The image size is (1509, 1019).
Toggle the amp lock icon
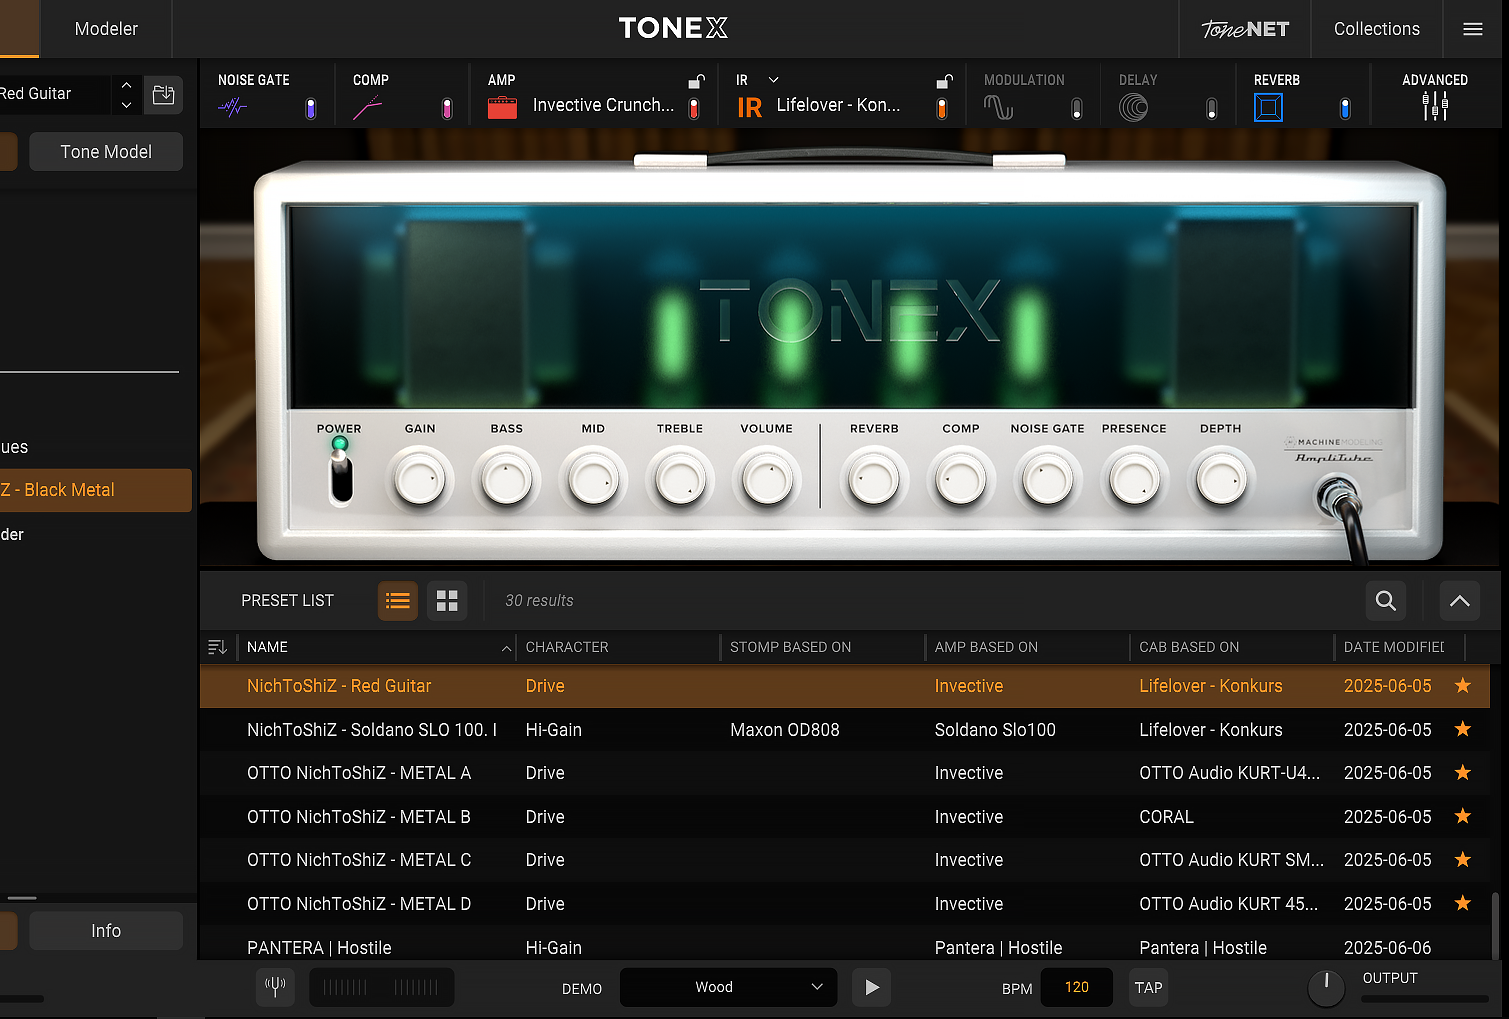pyautogui.click(x=696, y=81)
